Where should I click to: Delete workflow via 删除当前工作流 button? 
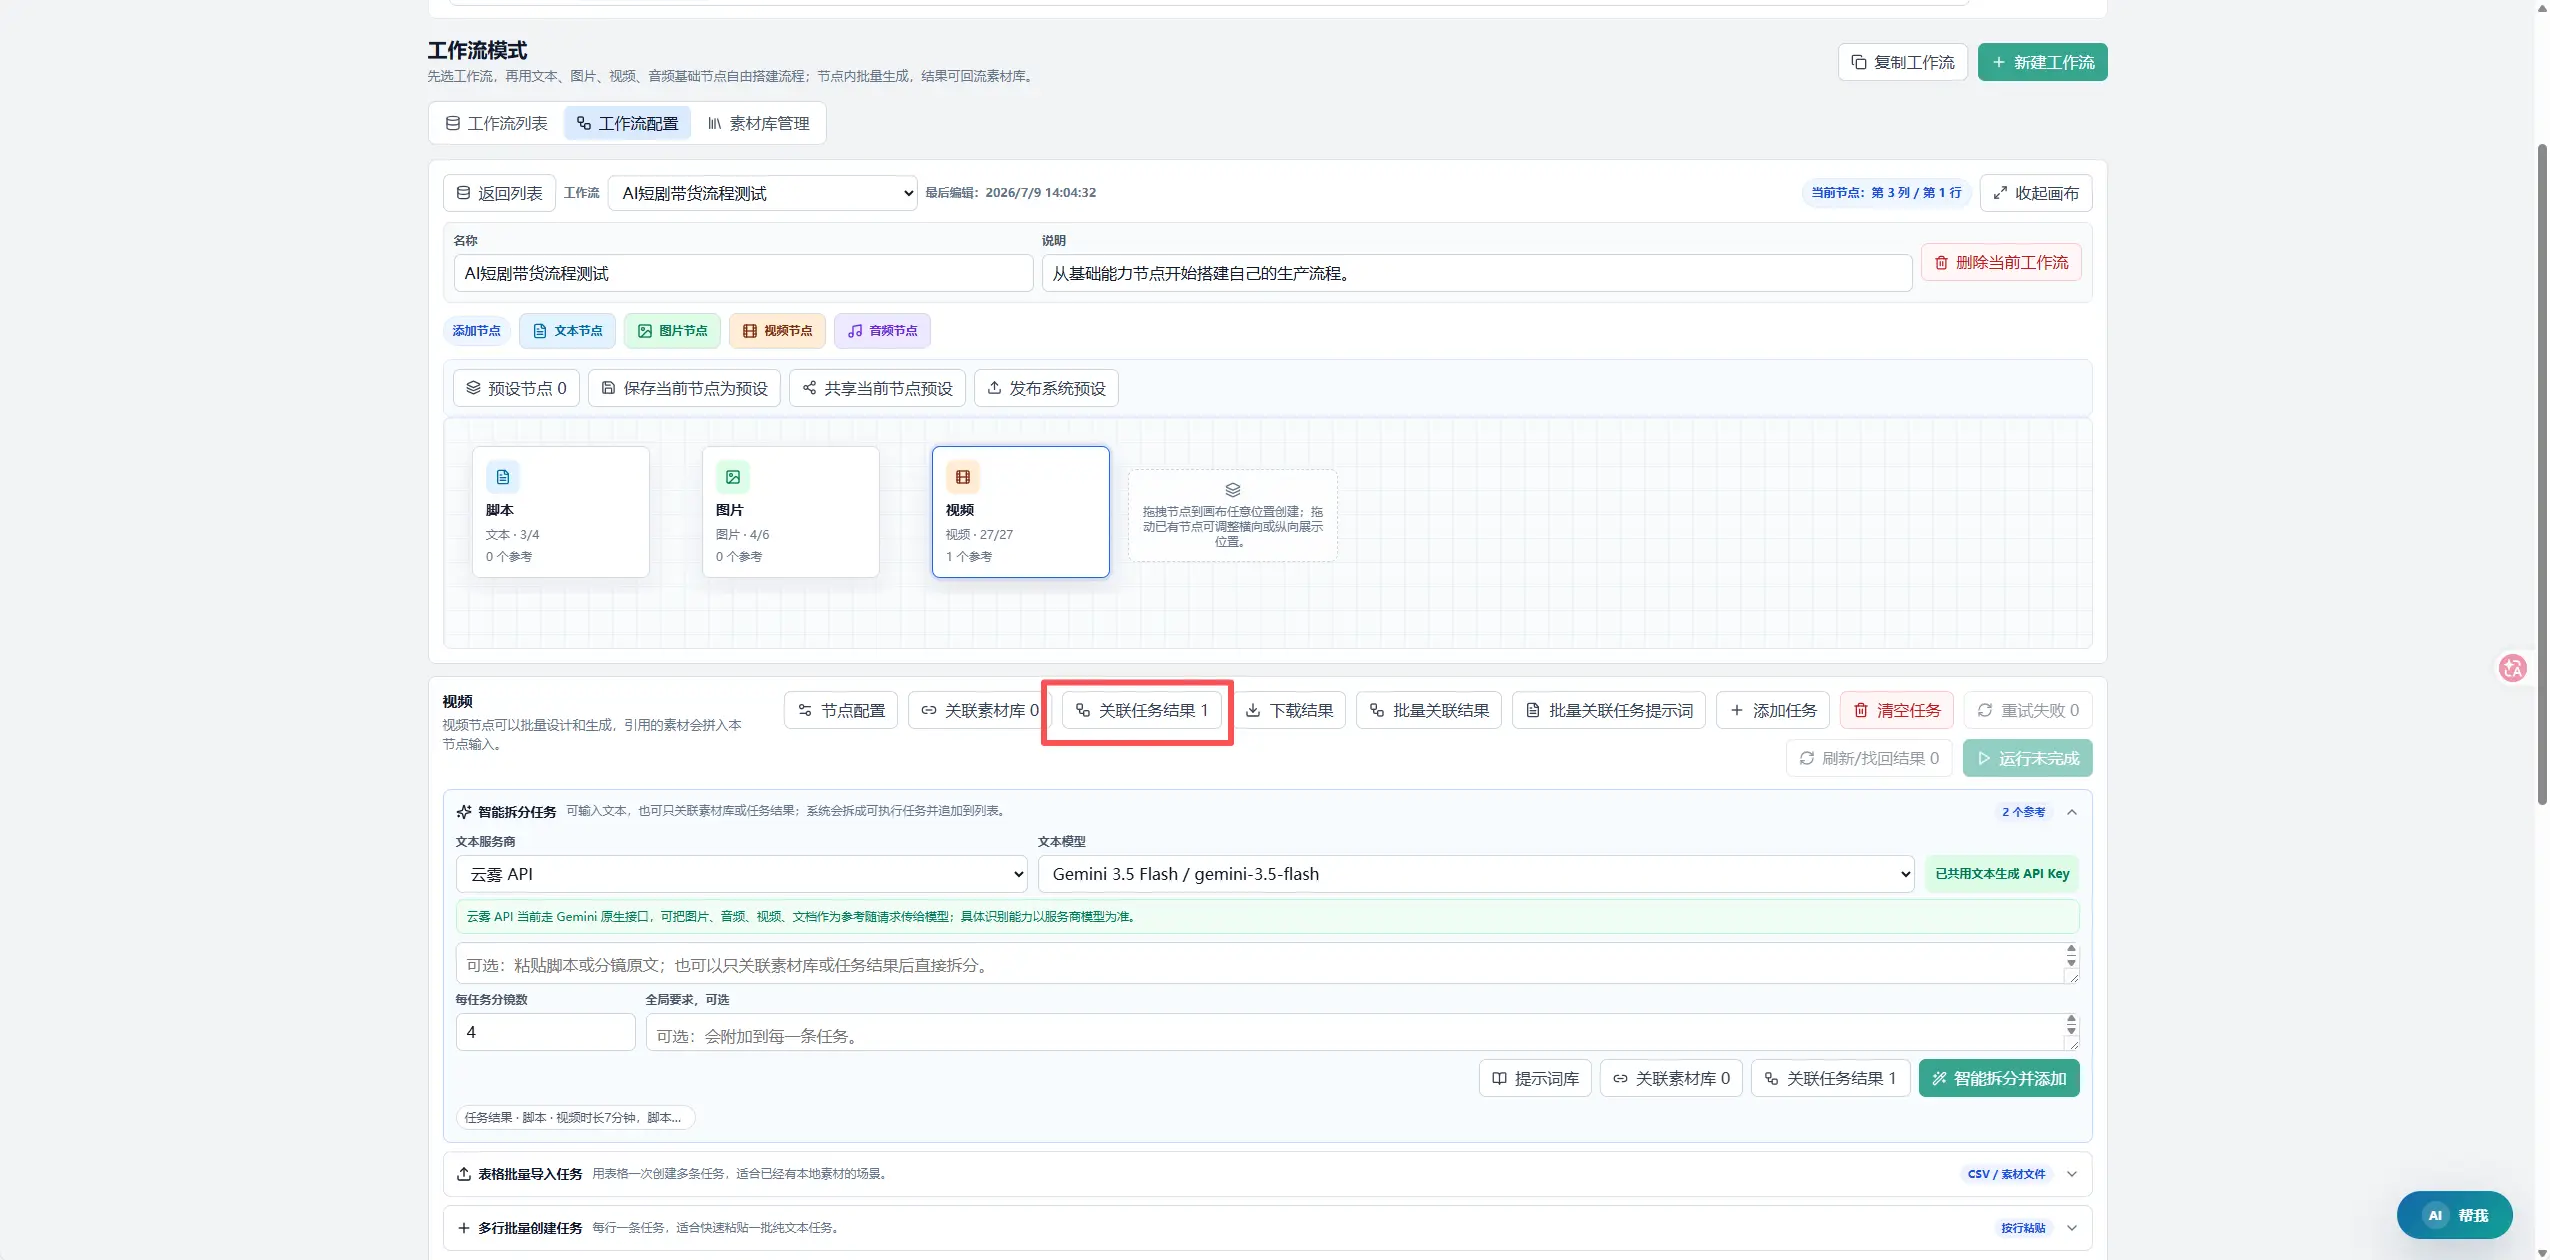pos(2001,262)
